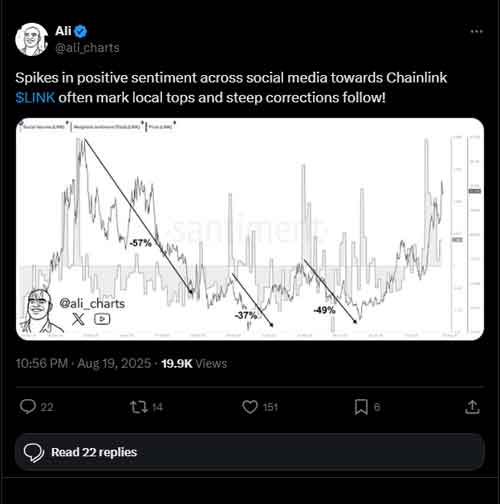The width and height of the screenshot is (500, 504).
Task: Click the -57% label on chart
Action: (140, 243)
